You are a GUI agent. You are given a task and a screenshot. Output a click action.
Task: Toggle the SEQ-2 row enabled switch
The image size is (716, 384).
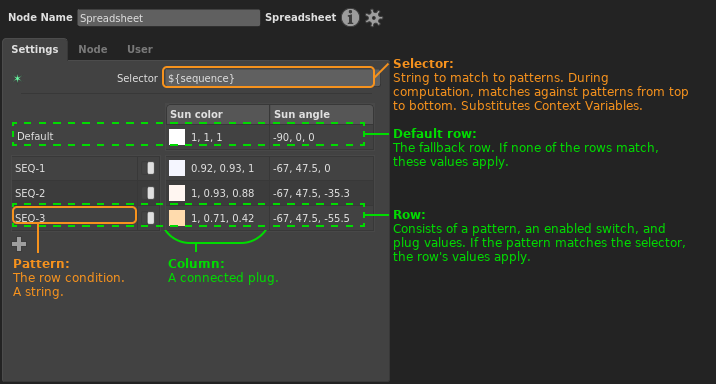[x=150, y=193]
